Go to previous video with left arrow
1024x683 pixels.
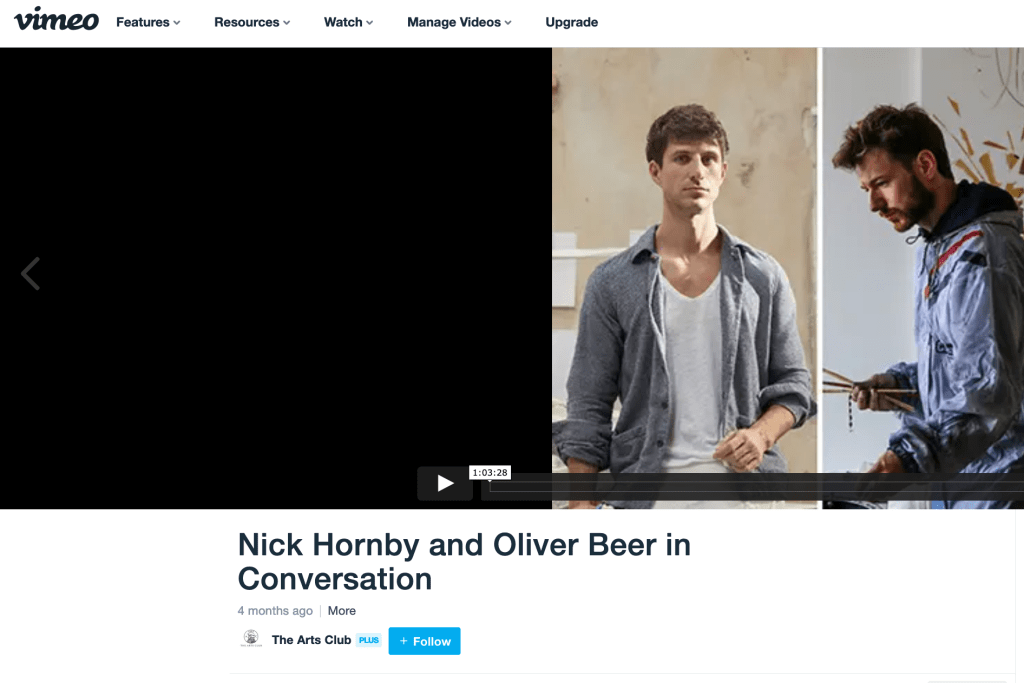(31, 273)
